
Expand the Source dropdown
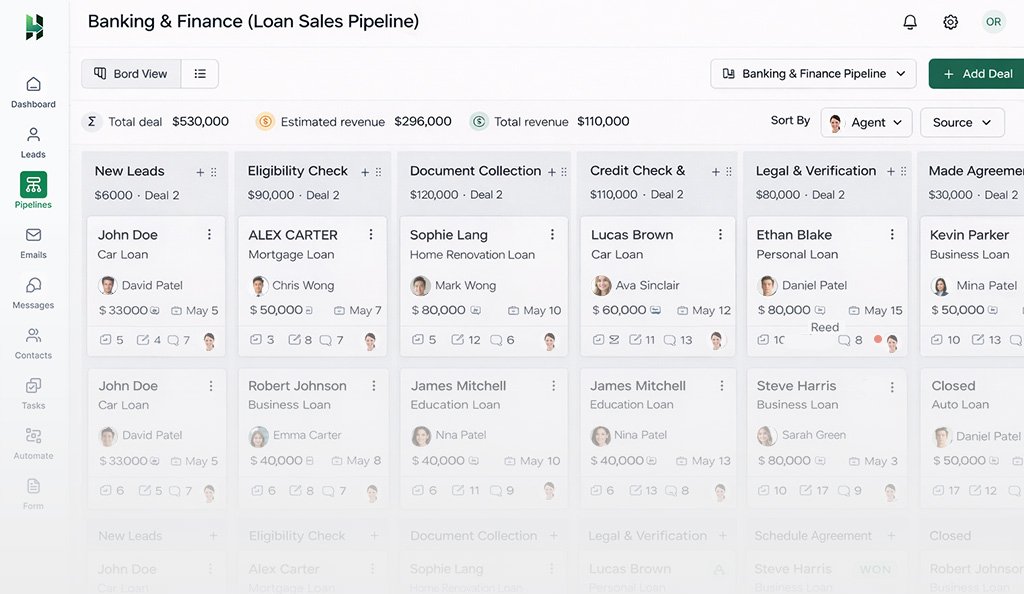[961, 122]
